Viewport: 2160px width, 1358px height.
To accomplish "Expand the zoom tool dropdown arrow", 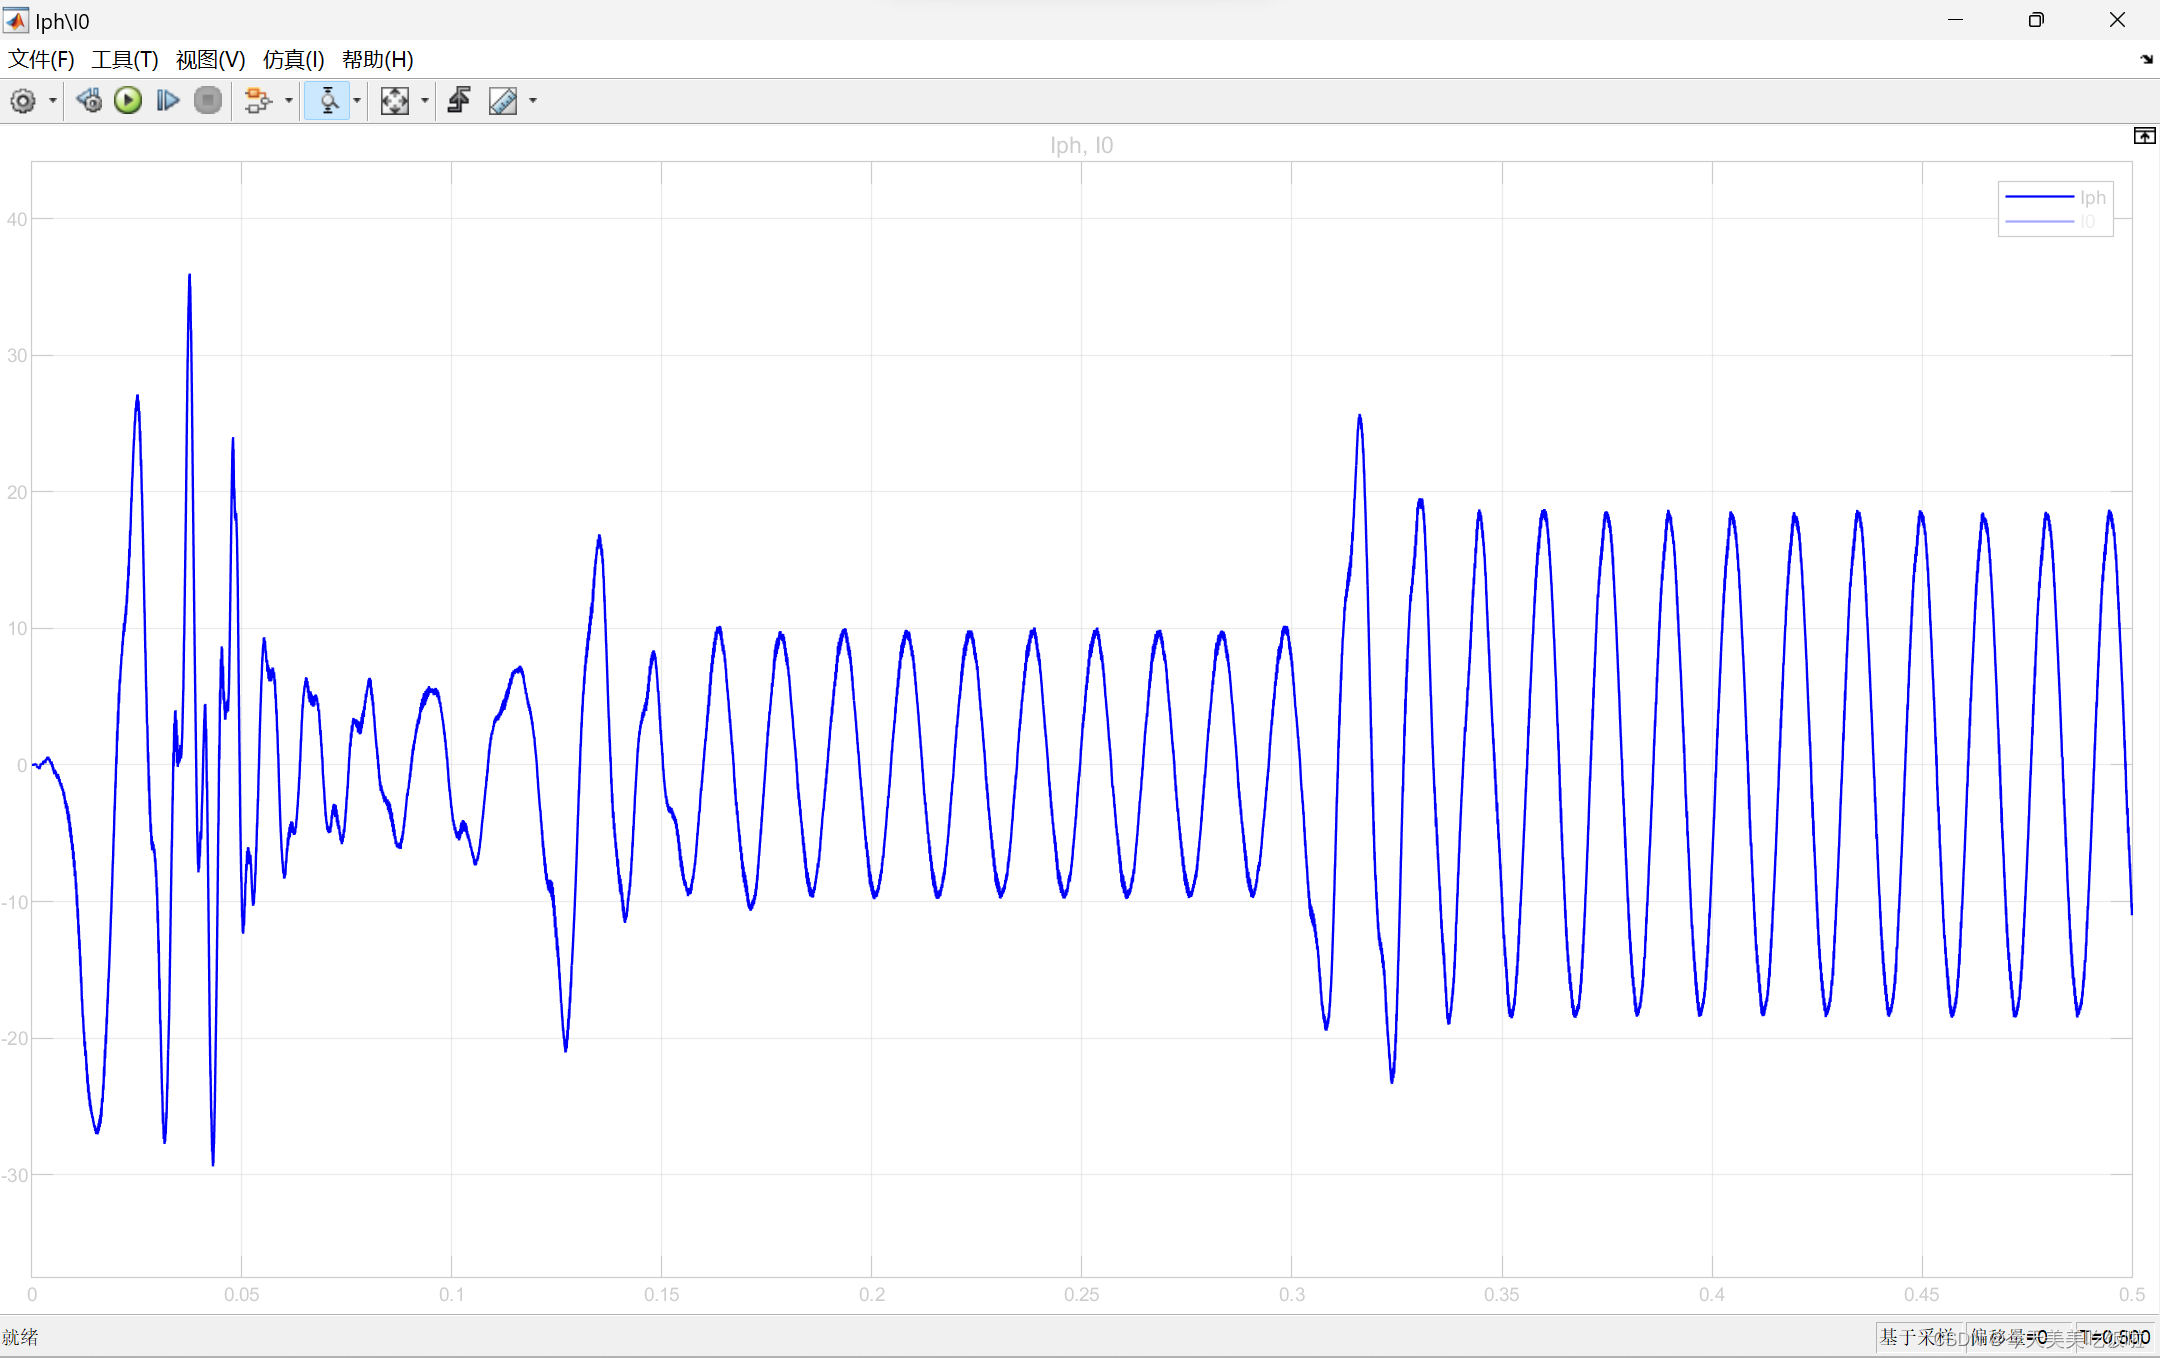I will pos(357,101).
